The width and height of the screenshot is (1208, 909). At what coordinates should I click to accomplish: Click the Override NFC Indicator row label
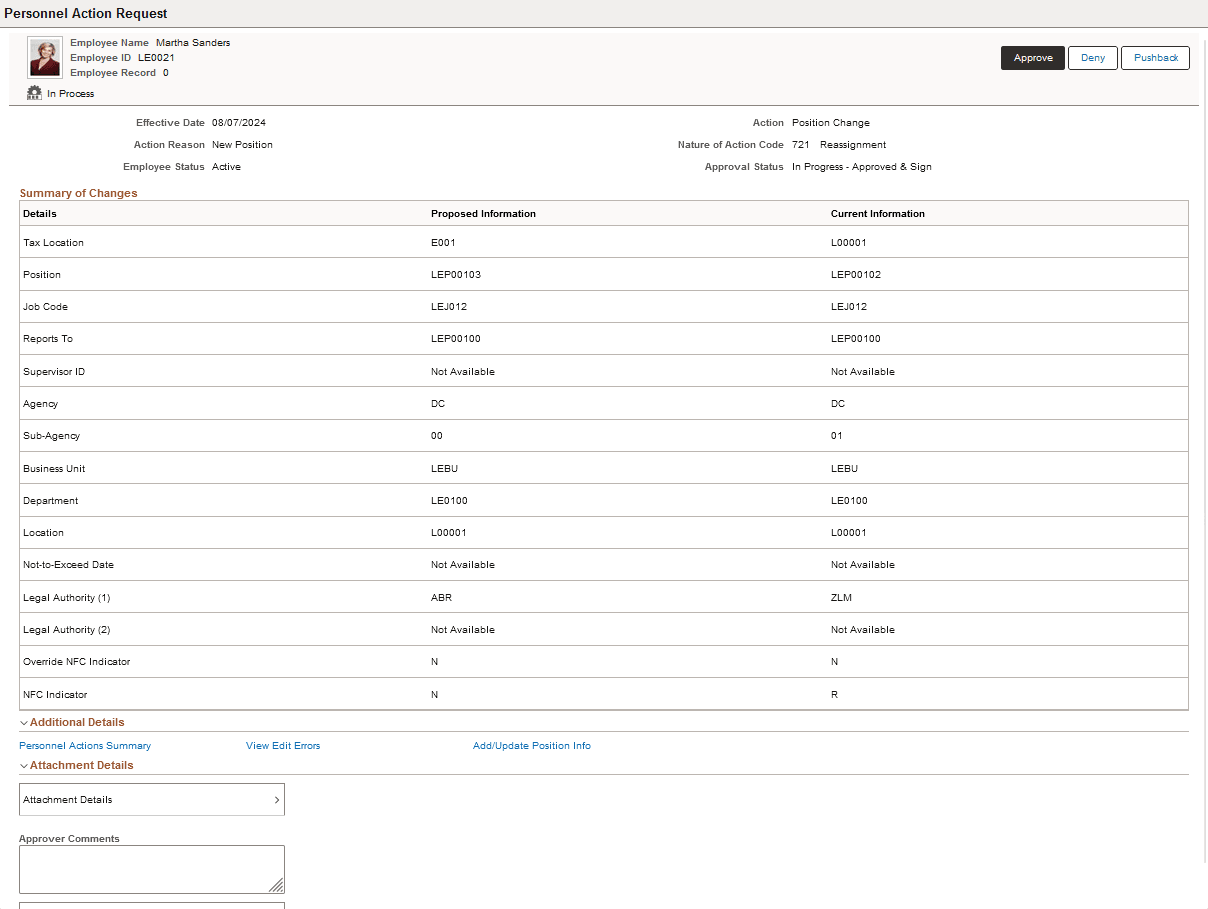(x=77, y=662)
